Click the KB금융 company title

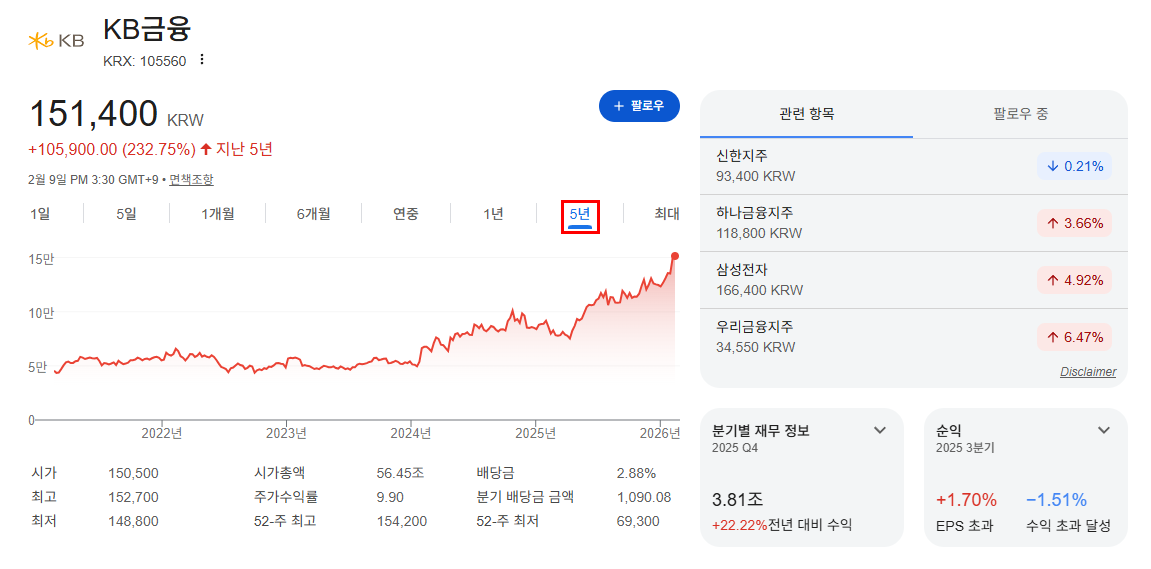(148, 29)
